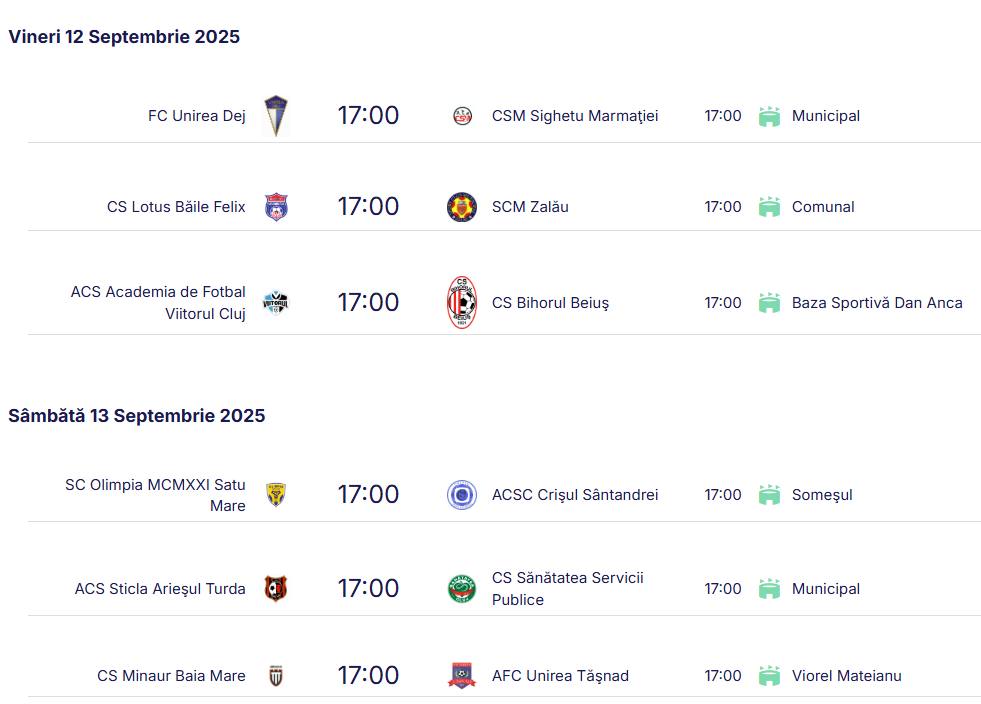This screenshot has height=704, width=981.
Task: Click the CS Bihorul Beiuș club crest
Action: click(x=462, y=303)
